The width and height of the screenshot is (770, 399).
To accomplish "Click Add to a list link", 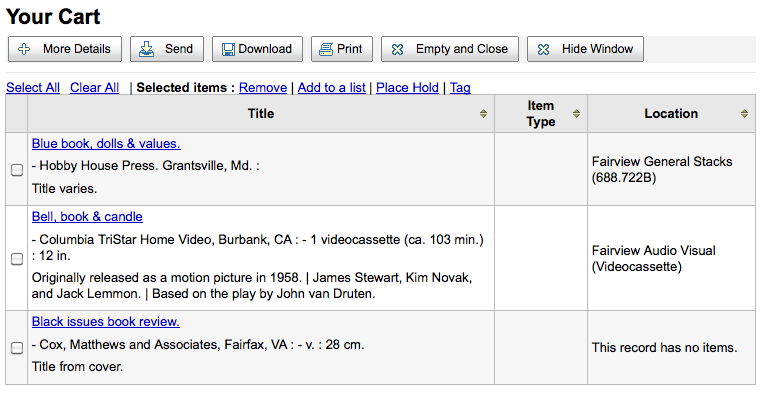I will [x=331, y=88].
